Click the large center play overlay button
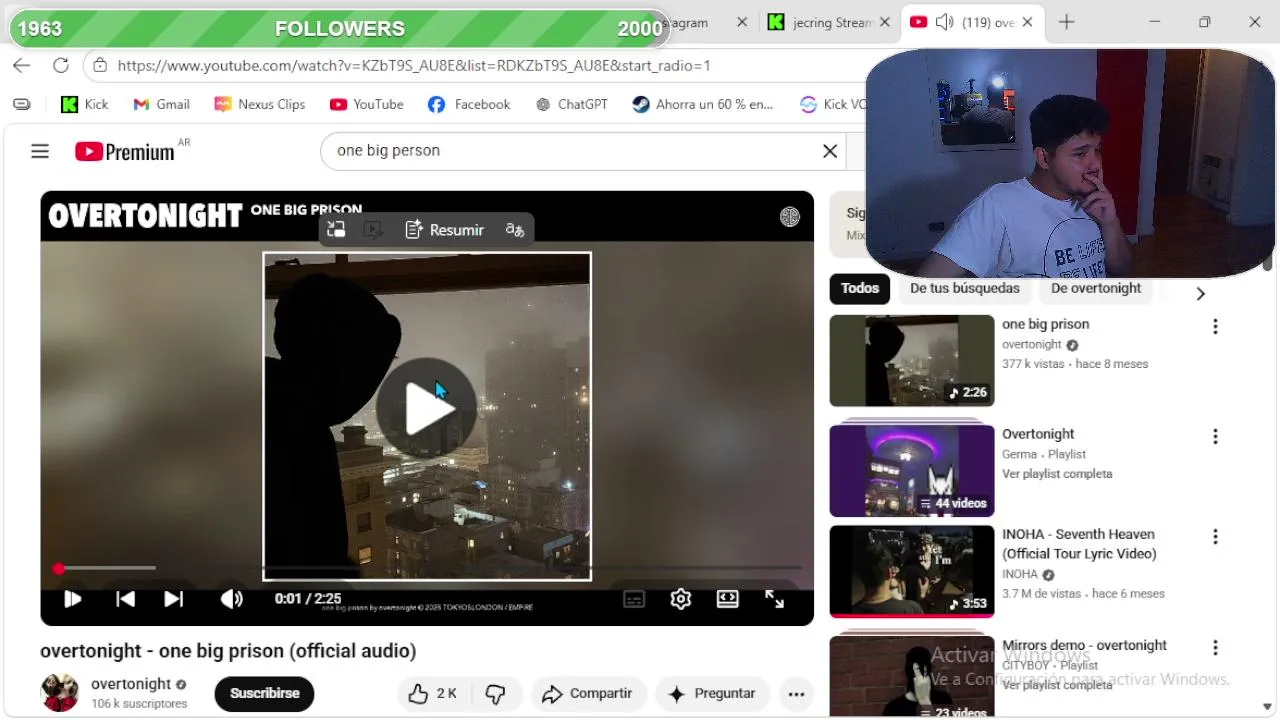The image size is (1280, 720). (427, 408)
